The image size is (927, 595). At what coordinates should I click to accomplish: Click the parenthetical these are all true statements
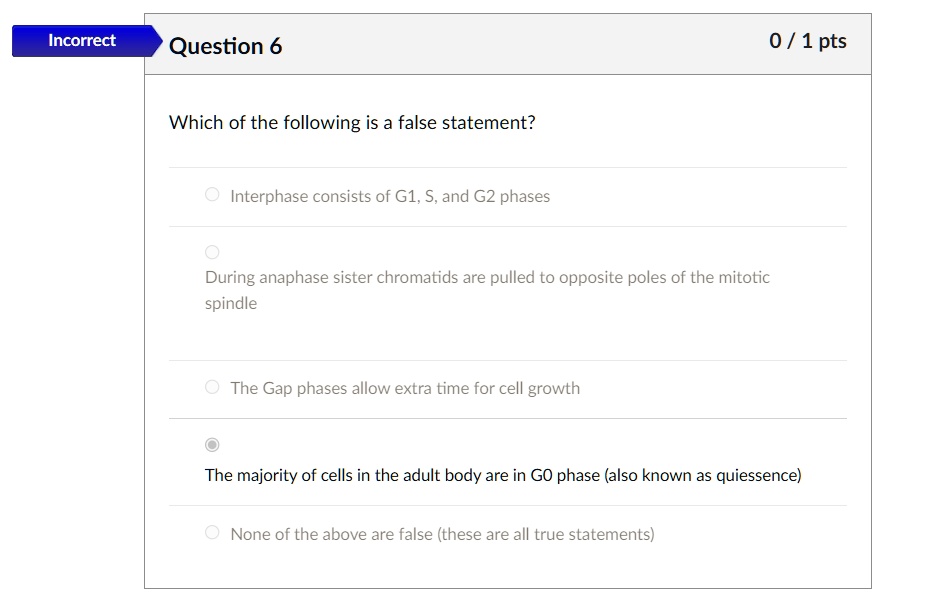point(546,535)
